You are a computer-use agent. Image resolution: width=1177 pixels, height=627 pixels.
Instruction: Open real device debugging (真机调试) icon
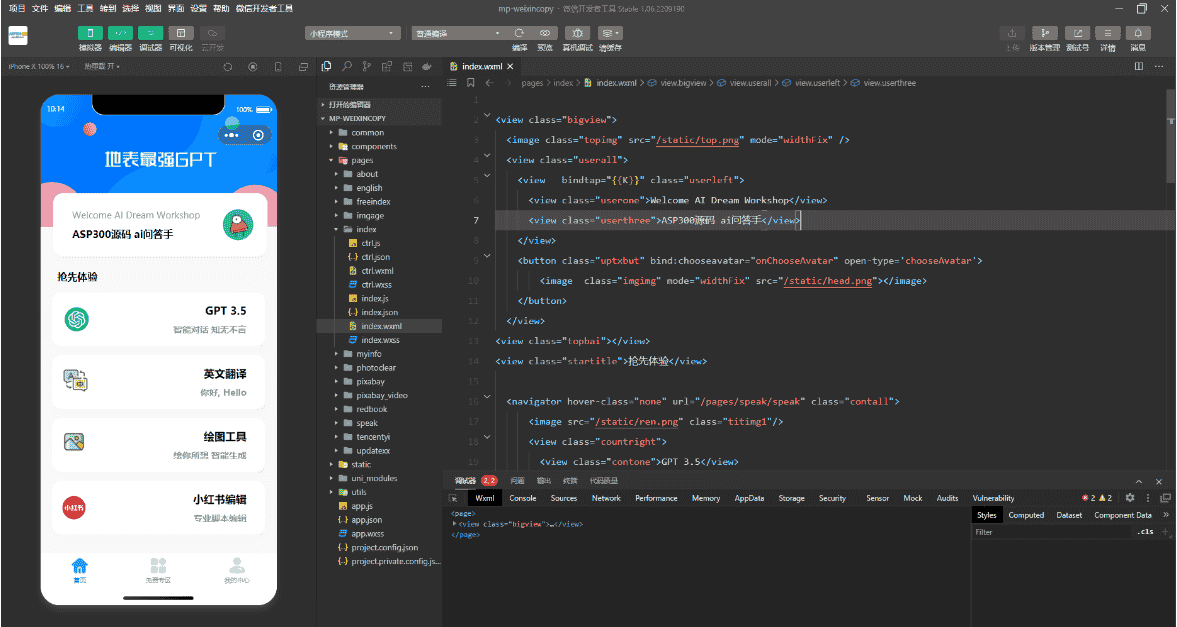[577, 33]
